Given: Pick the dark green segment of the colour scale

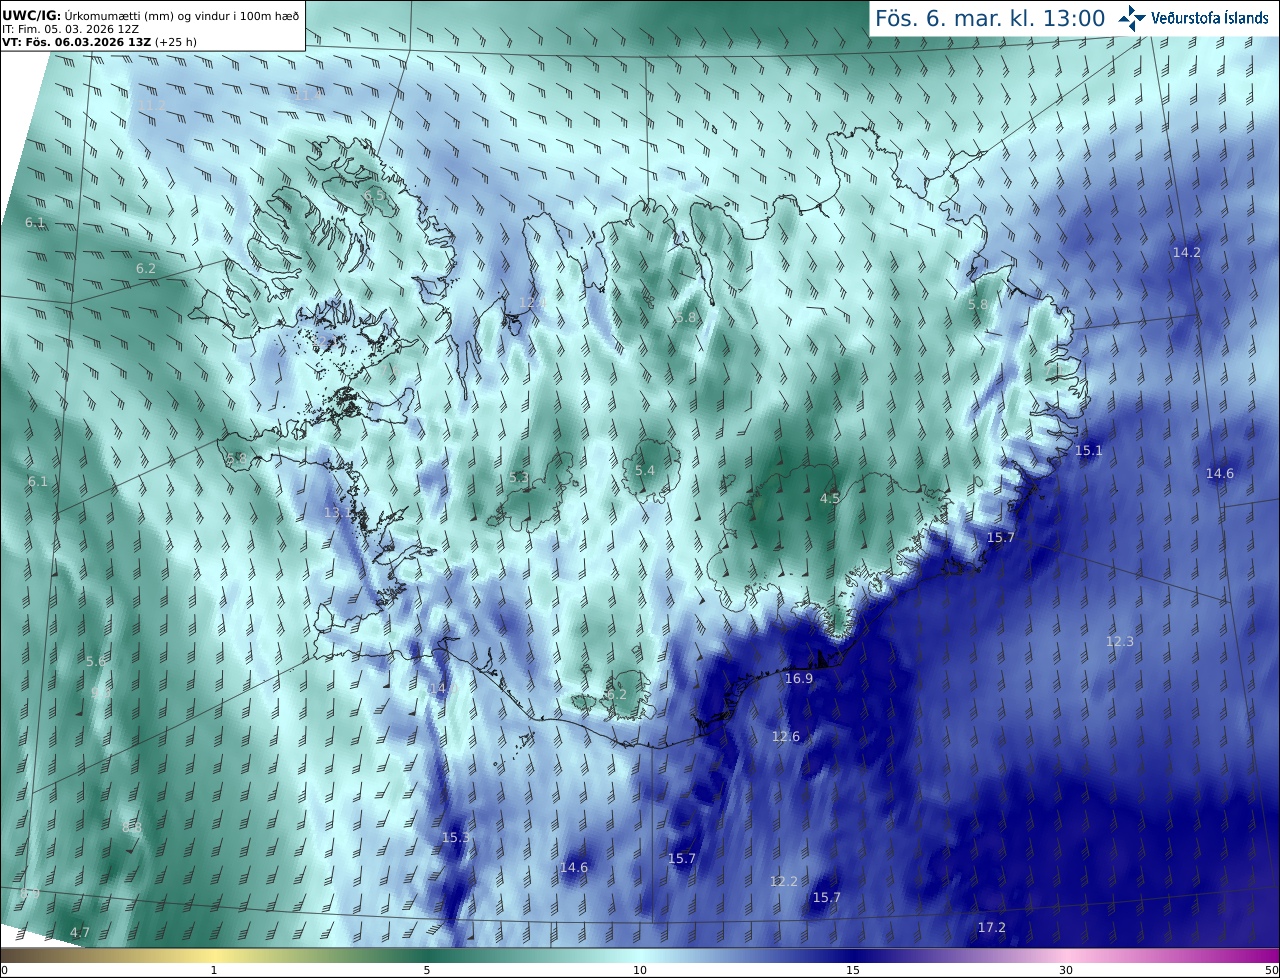Looking at the screenshot, I should [x=427, y=956].
